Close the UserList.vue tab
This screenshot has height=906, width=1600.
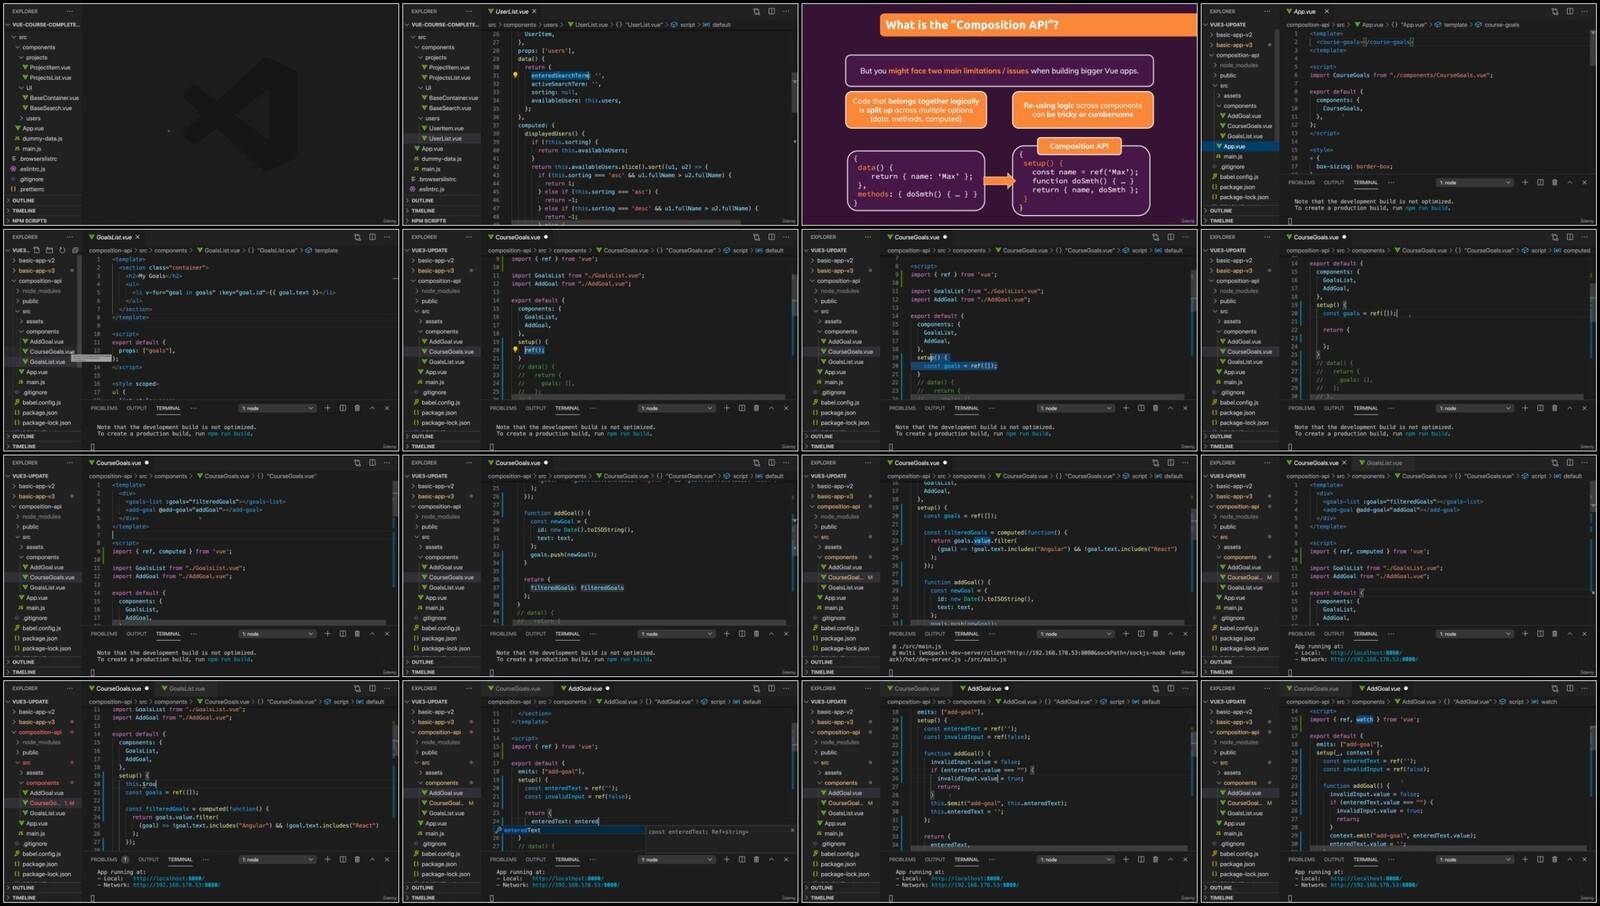point(535,11)
